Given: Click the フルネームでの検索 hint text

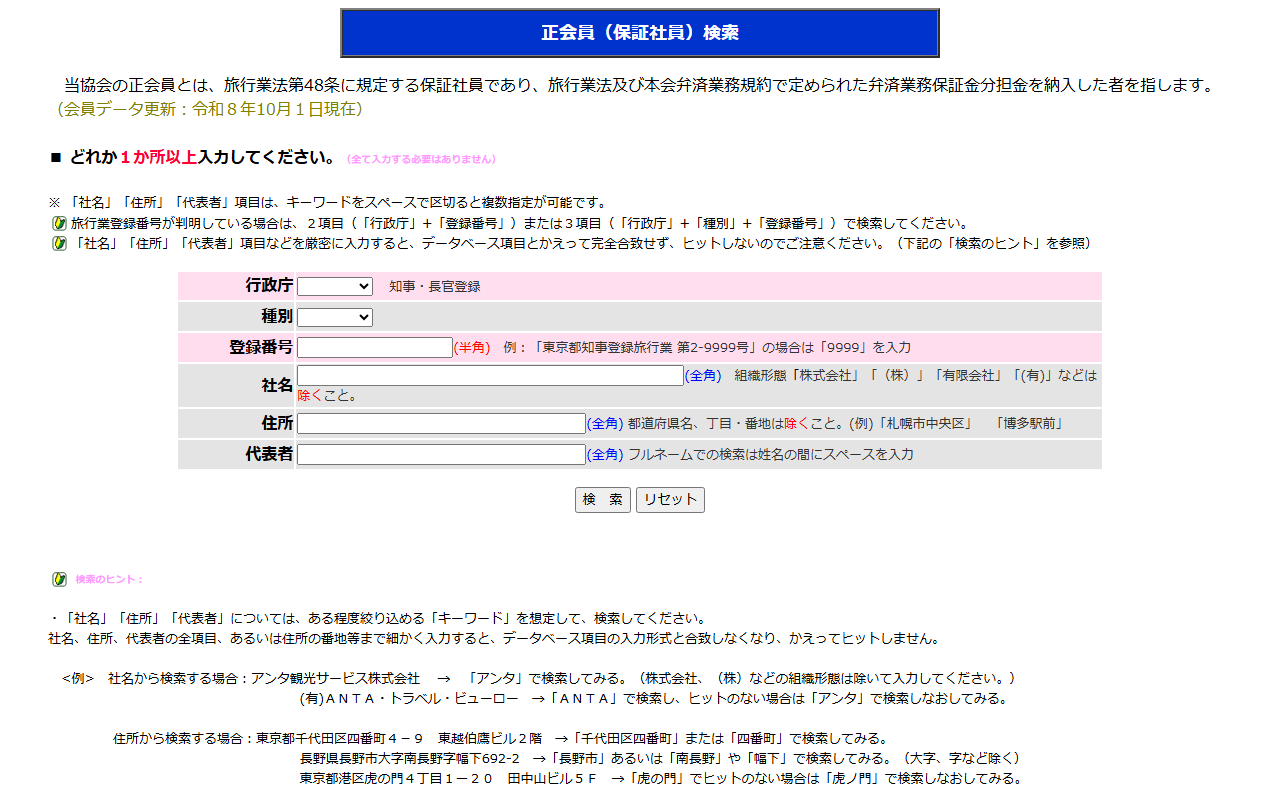Looking at the screenshot, I should point(771,454).
